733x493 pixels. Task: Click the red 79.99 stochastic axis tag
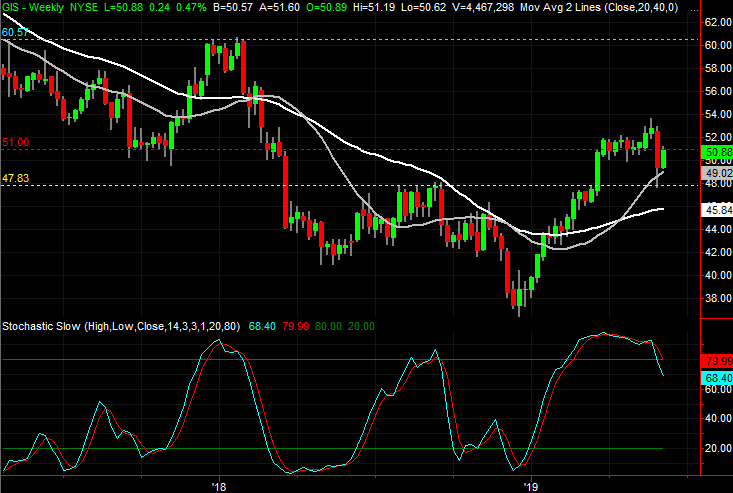click(x=715, y=359)
